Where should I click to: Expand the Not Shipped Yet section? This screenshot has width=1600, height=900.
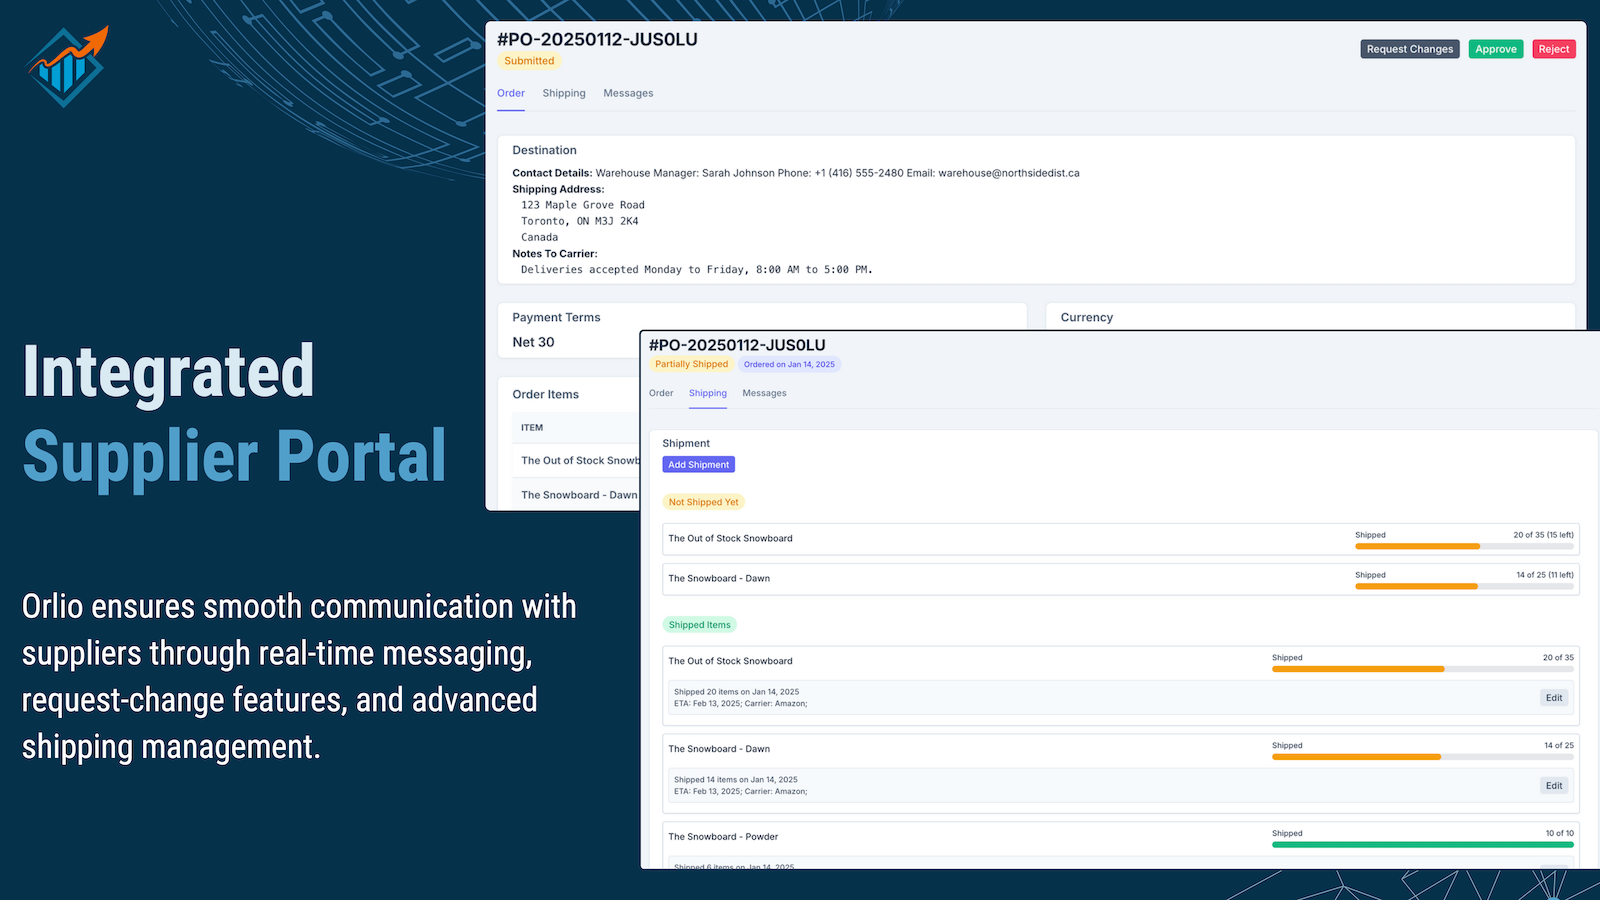pyautogui.click(x=703, y=501)
